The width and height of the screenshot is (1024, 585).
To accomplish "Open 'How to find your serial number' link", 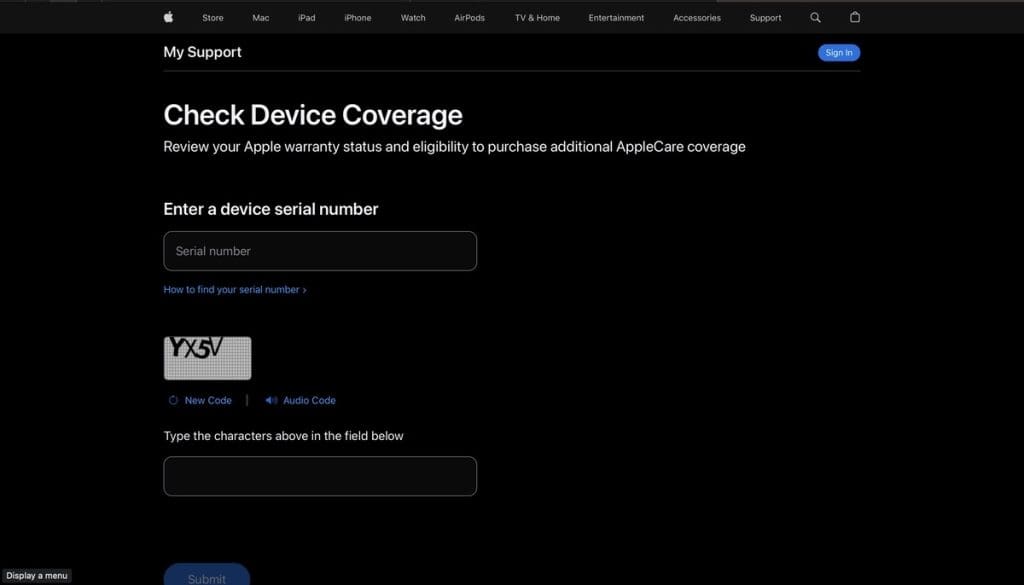I will click(235, 290).
